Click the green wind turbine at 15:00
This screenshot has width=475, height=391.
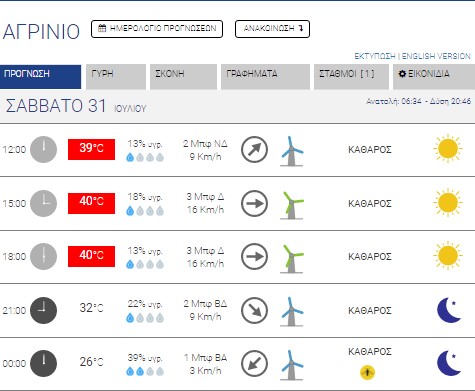click(x=292, y=205)
